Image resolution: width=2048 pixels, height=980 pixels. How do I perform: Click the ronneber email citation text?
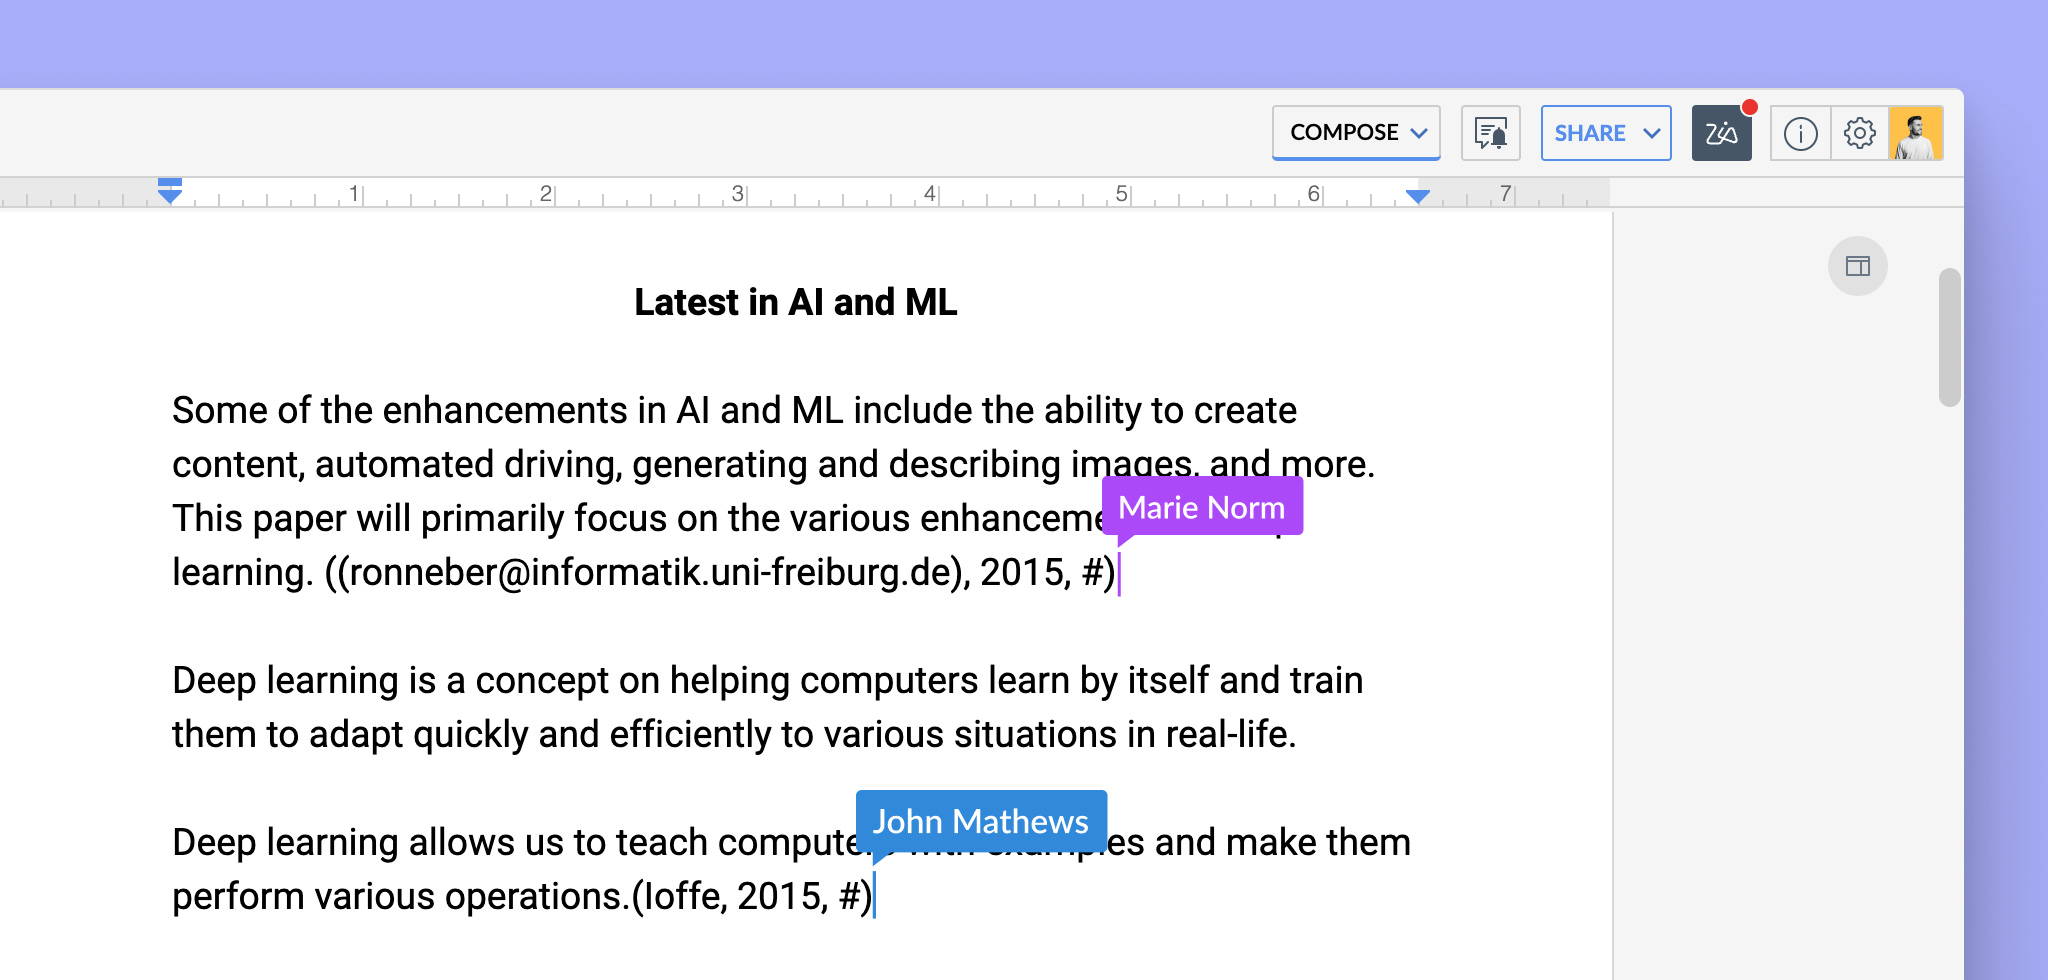click(650, 573)
